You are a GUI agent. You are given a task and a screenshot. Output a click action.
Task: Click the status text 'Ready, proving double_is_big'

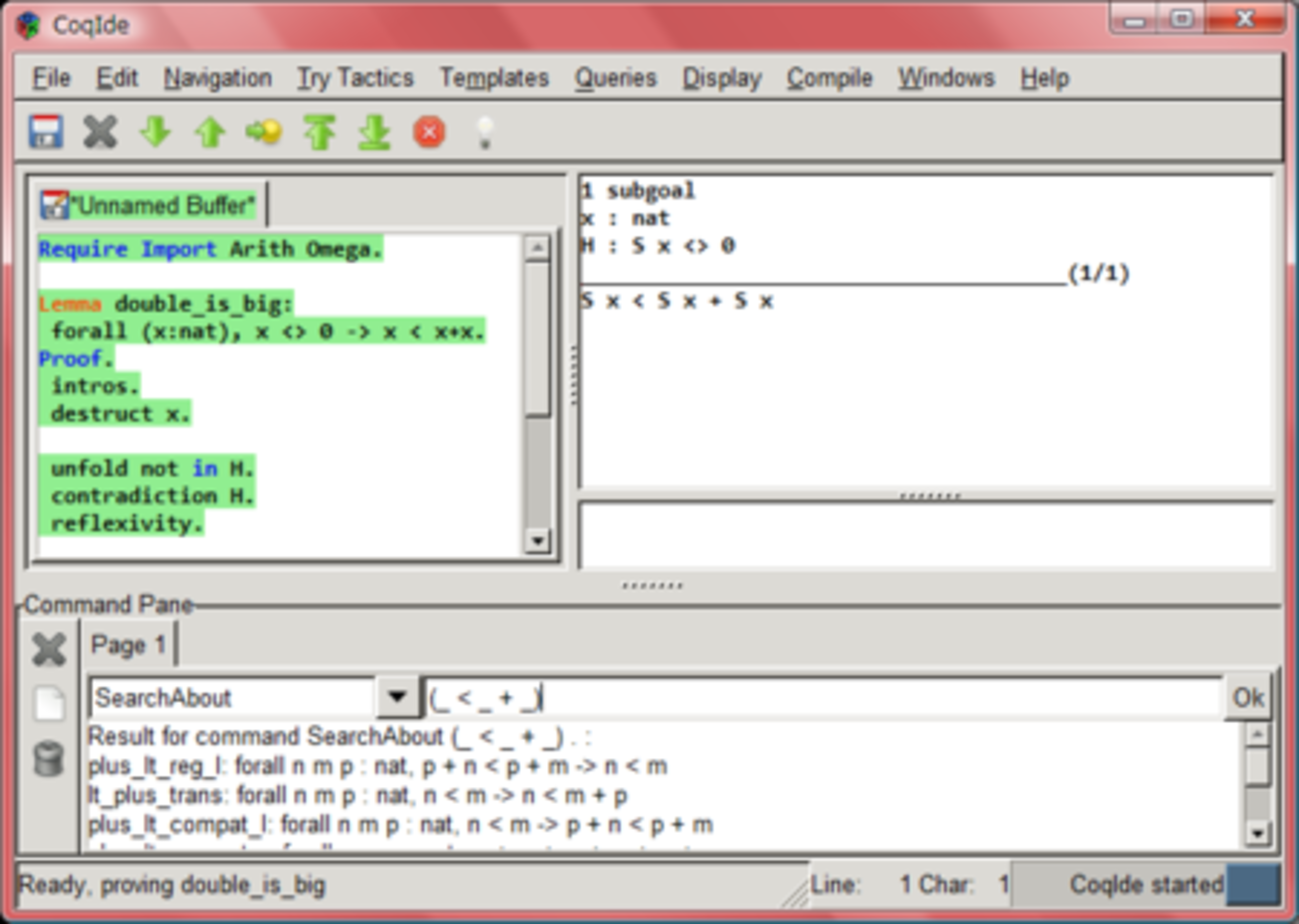[x=172, y=885]
